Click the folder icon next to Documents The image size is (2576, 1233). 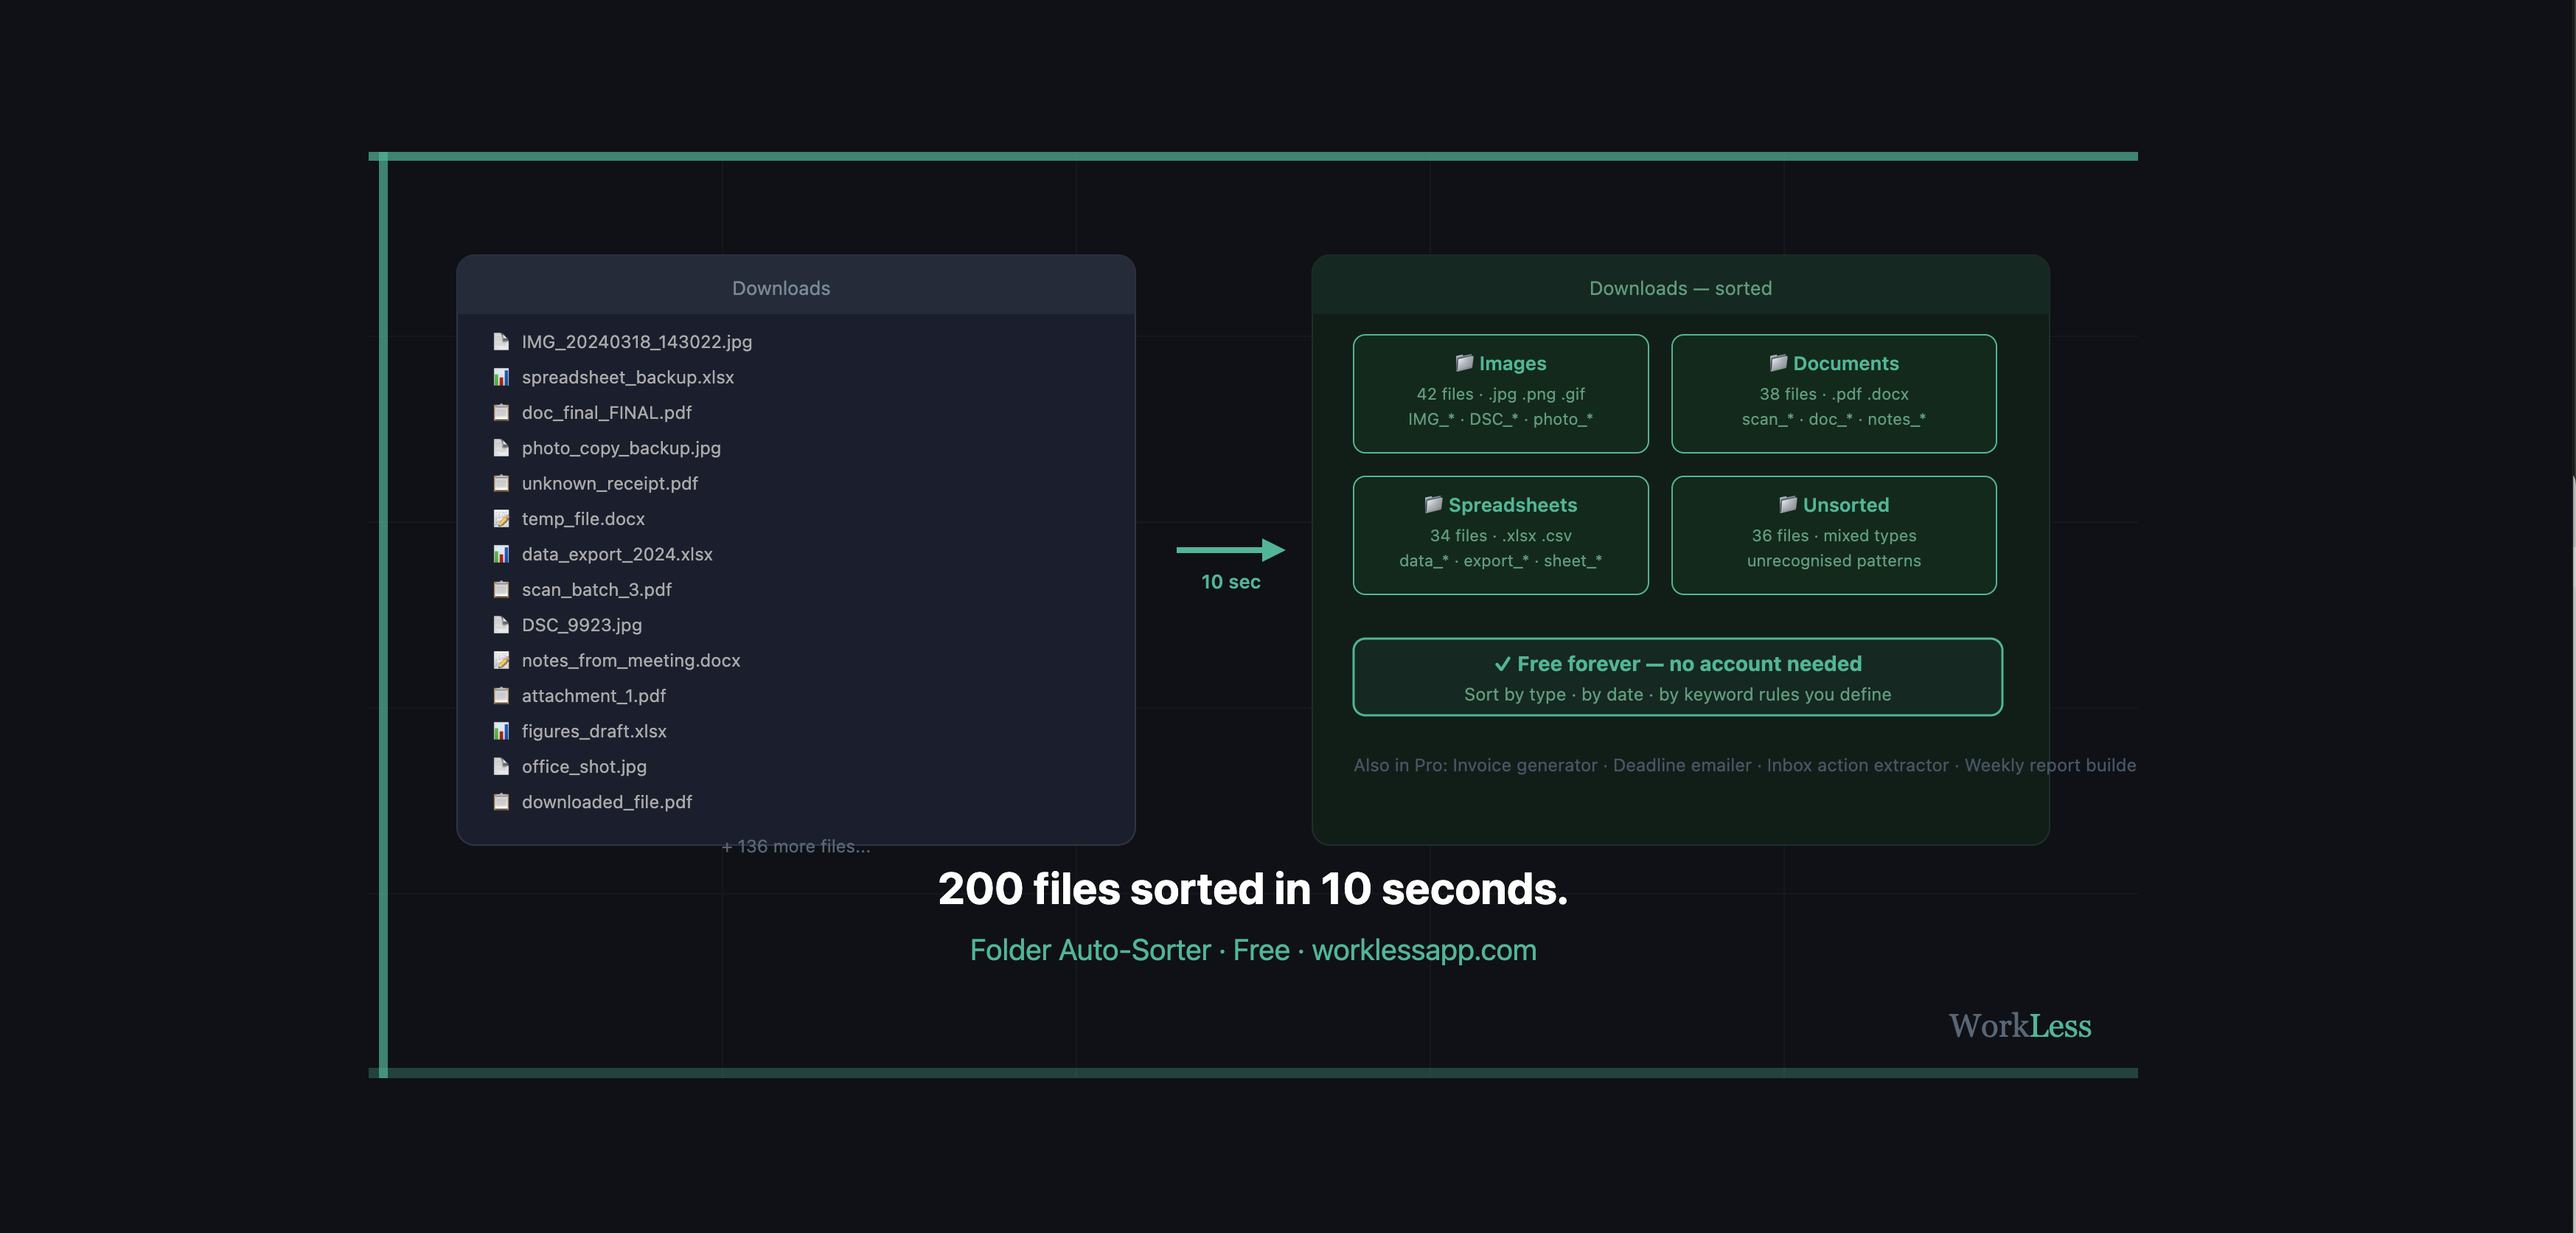pos(1778,363)
